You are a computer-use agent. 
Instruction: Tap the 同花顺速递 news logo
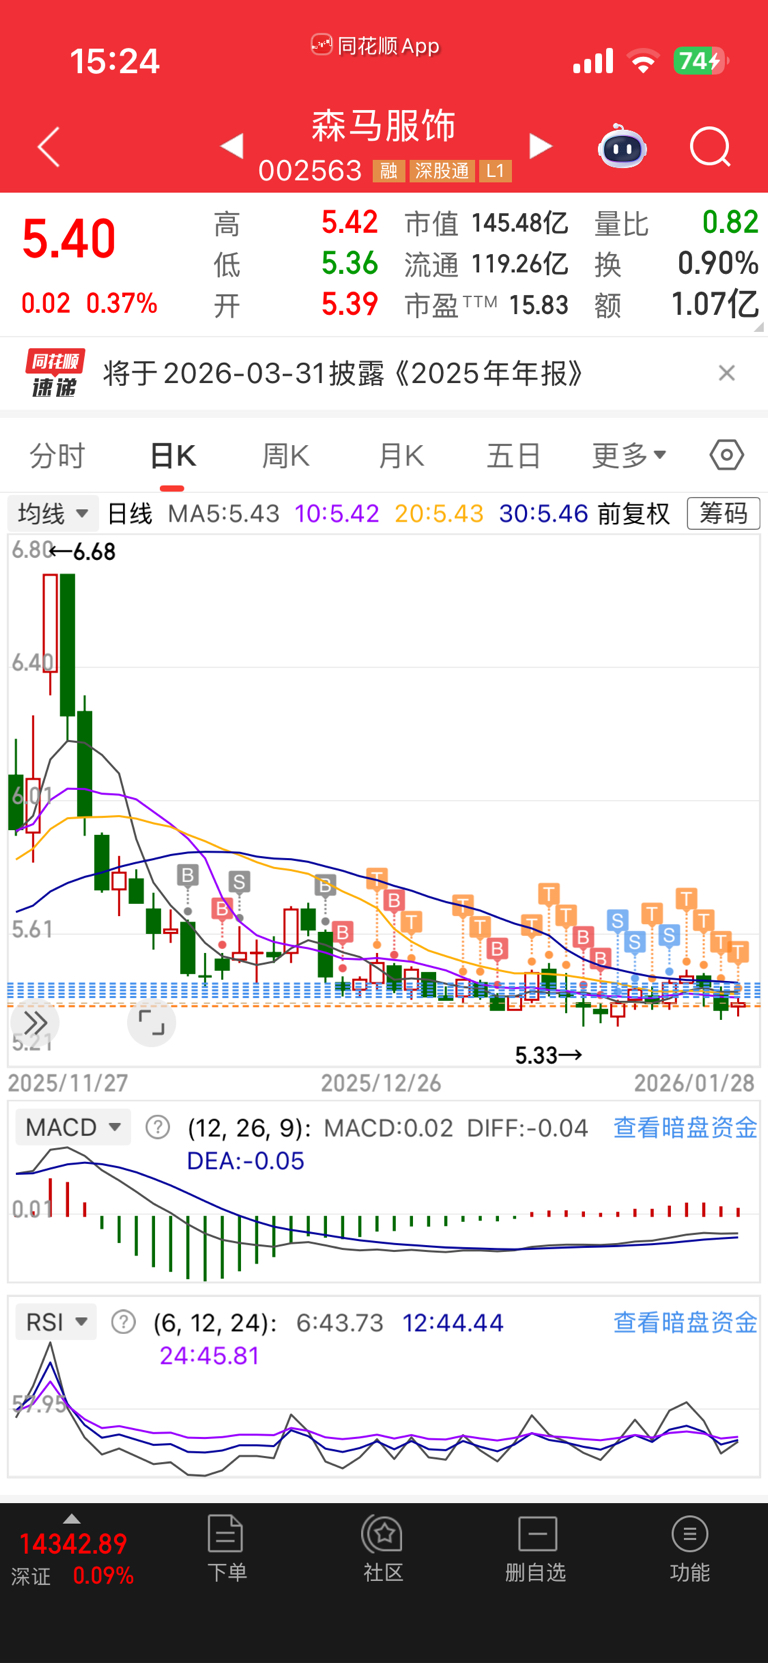55,373
